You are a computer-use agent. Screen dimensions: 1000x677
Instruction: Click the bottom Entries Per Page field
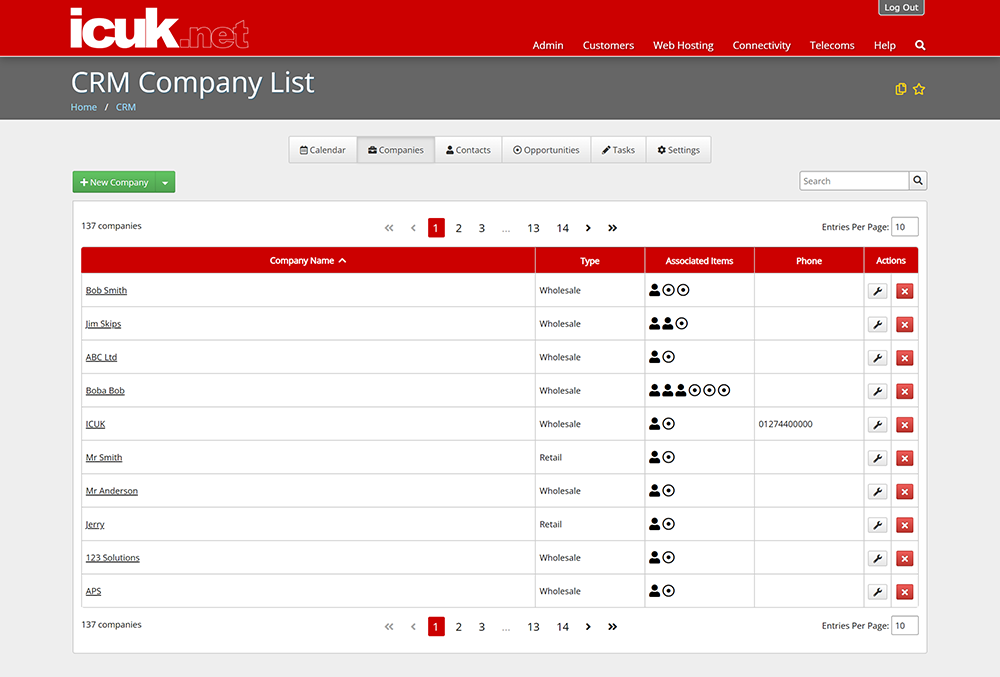(904, 625)
